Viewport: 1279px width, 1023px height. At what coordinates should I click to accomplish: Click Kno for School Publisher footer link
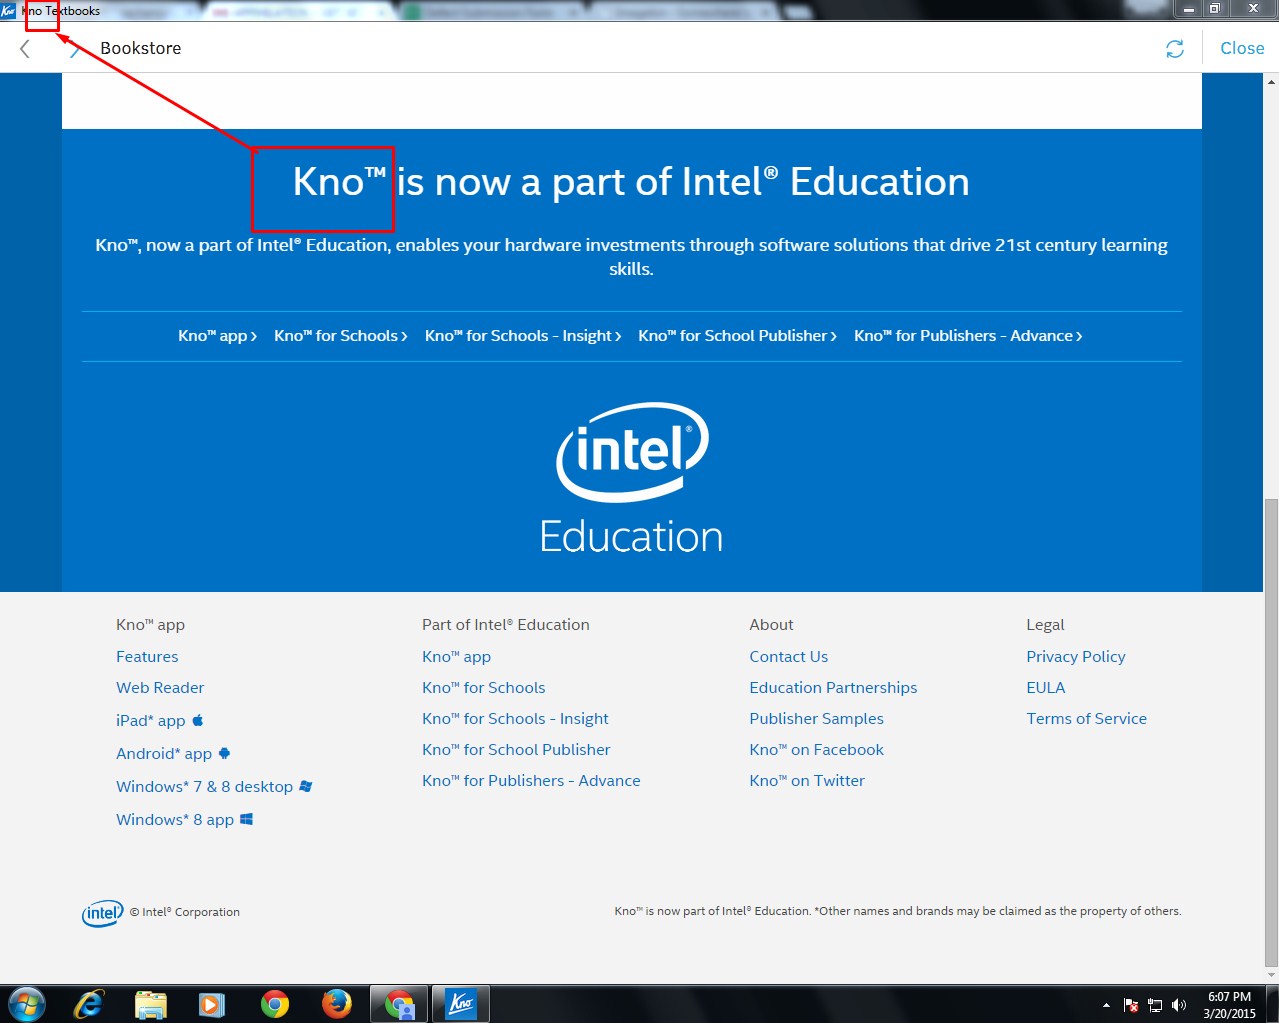516,750
